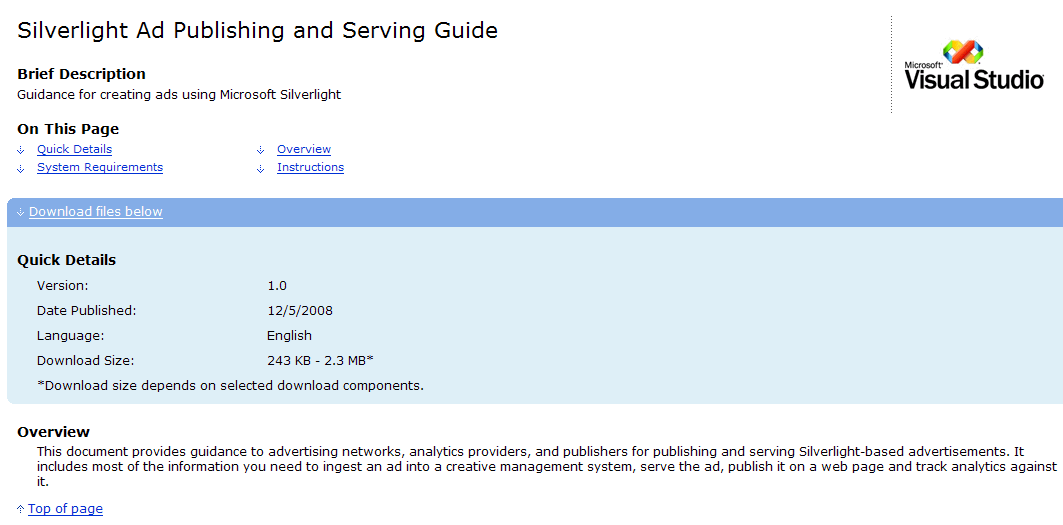Click the Download files below link
This screenshot has height=525, width=1063.
96,212
